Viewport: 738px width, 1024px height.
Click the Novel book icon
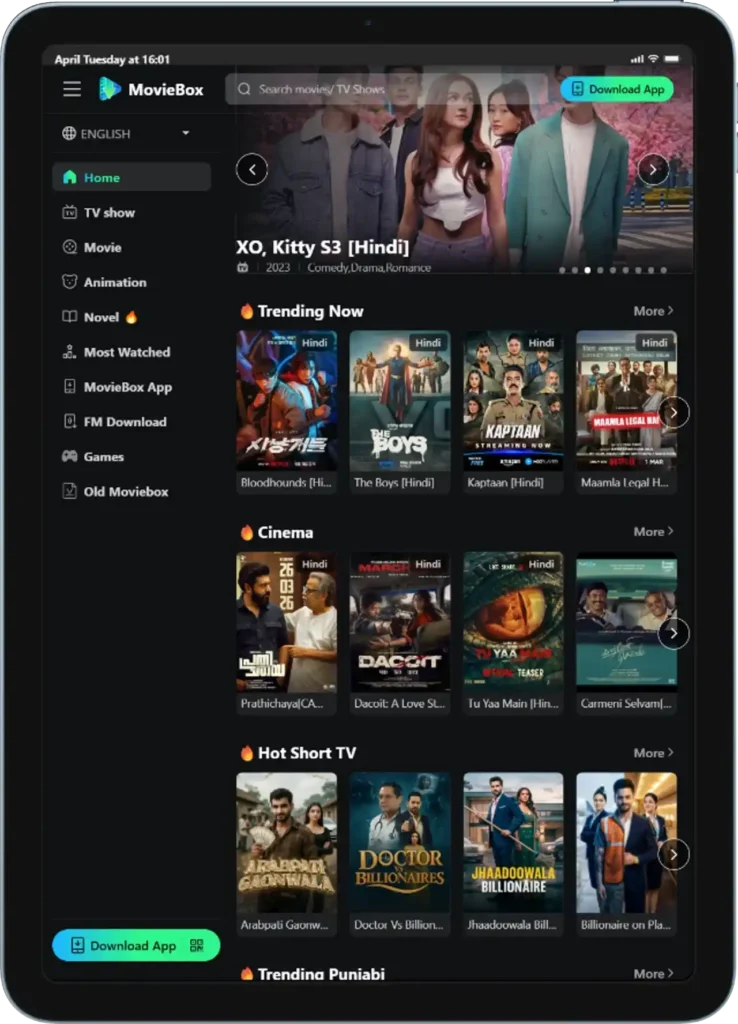pyautogui.click(x=69, y=317)
